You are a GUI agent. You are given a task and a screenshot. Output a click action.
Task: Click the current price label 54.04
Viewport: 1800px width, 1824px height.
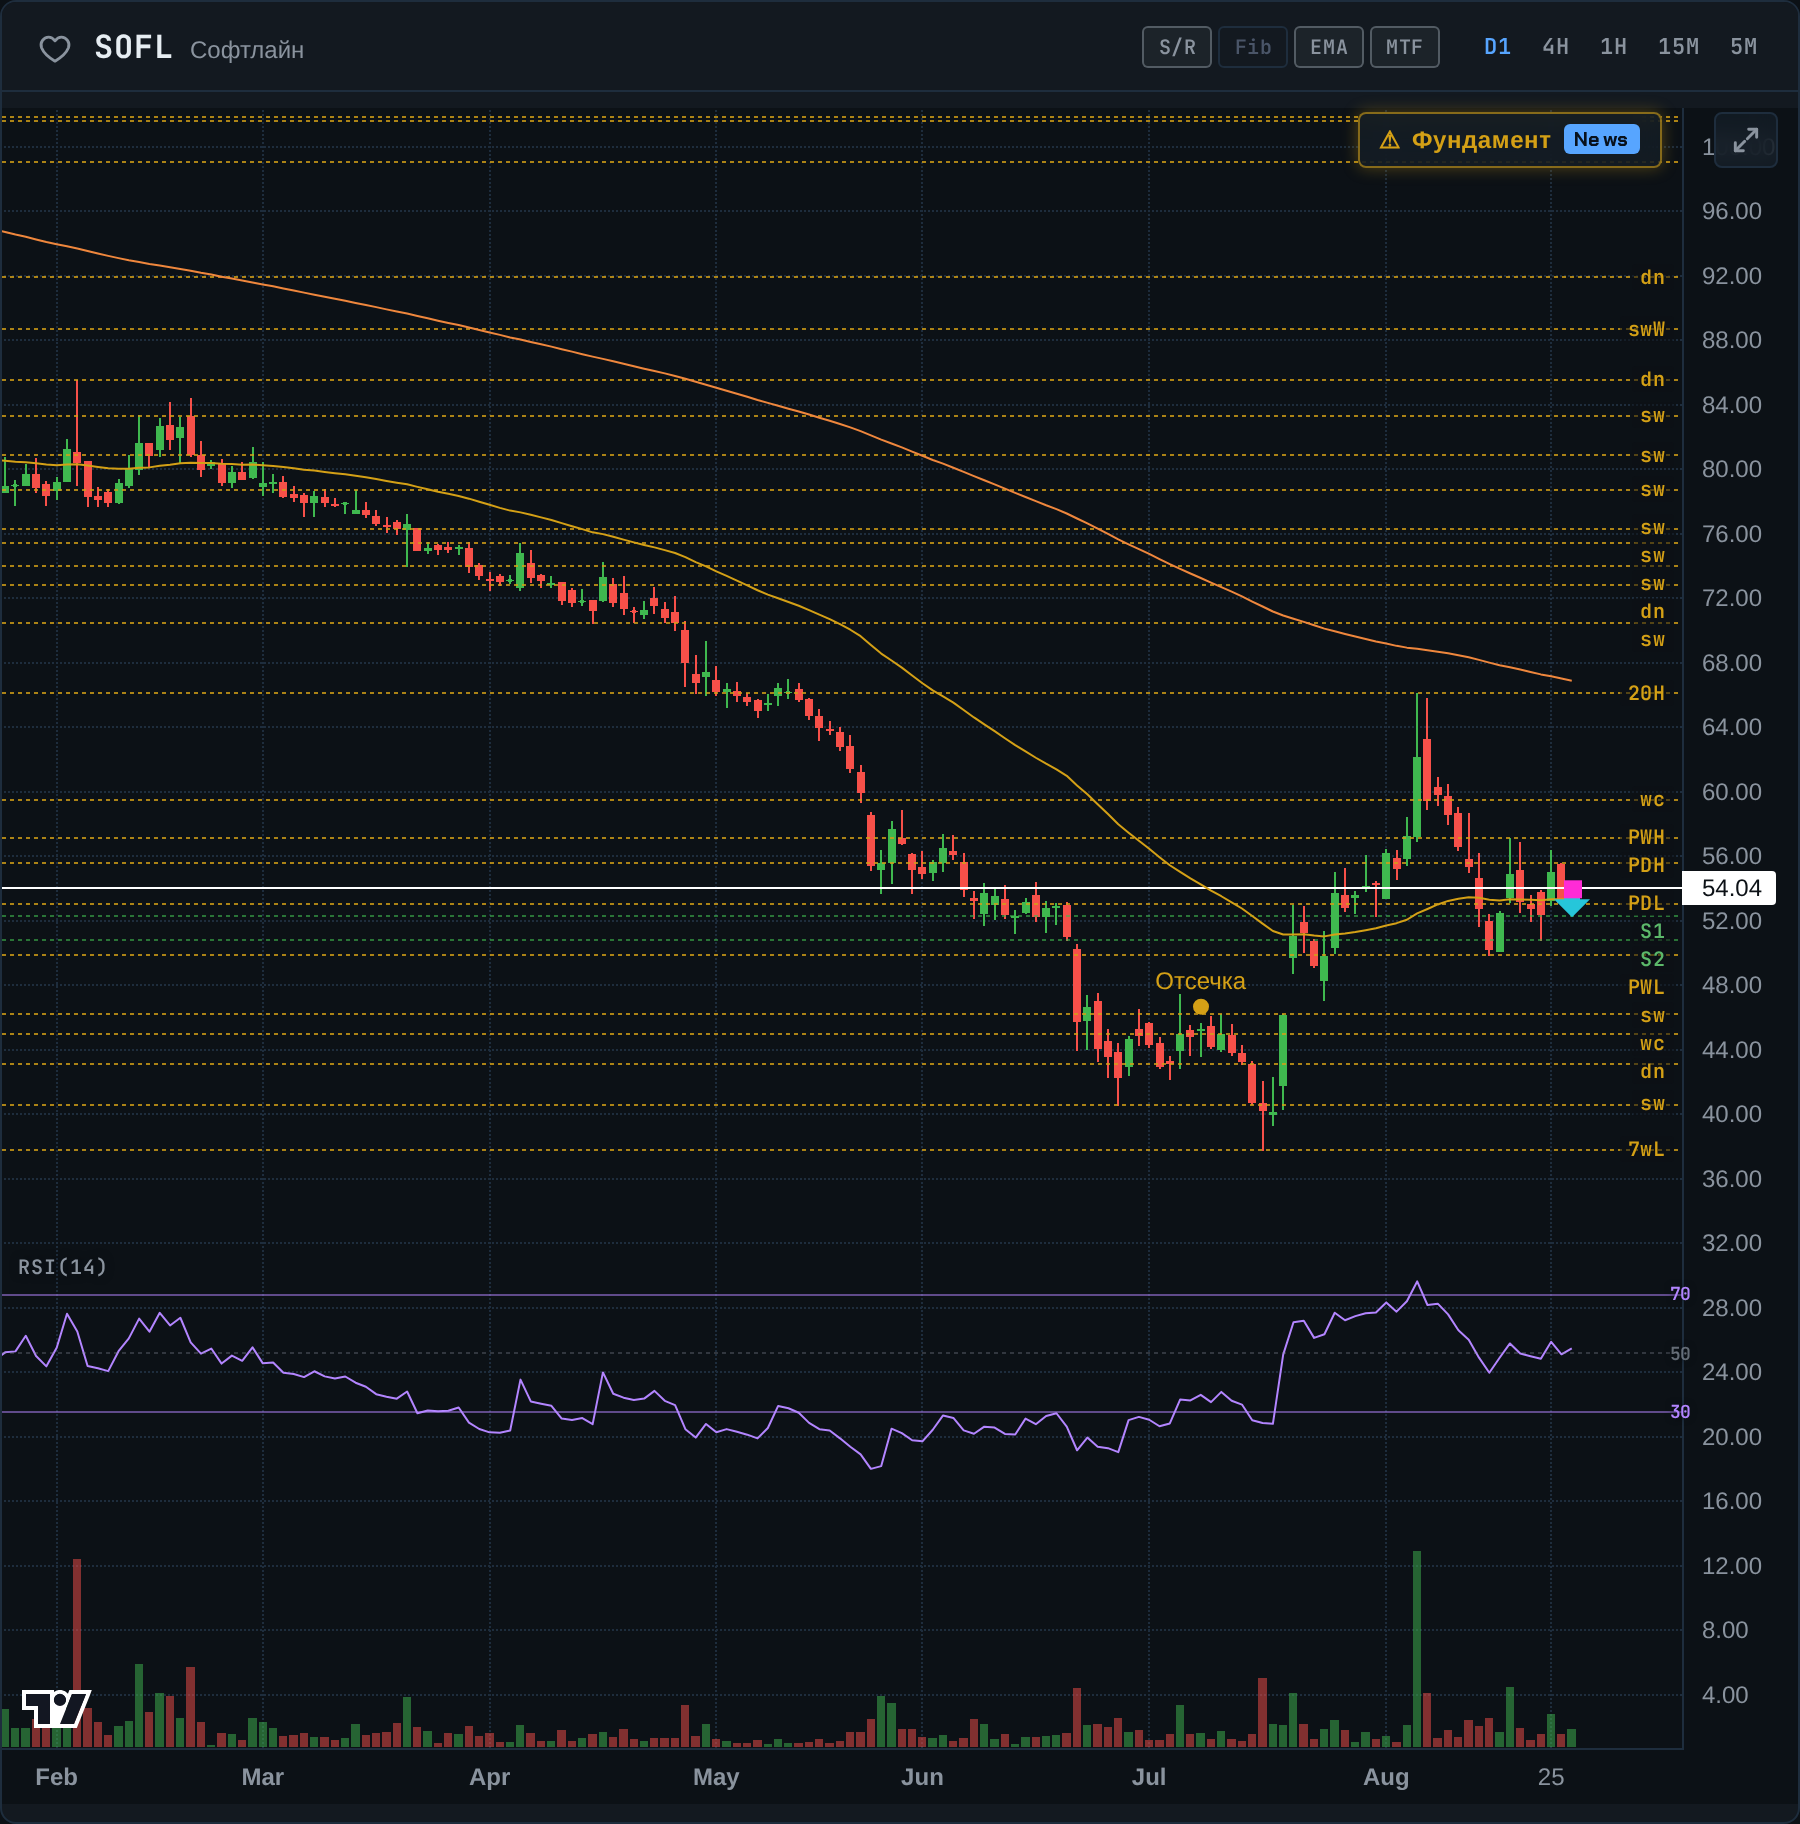pyautogui.click(x=1730, y=888)
